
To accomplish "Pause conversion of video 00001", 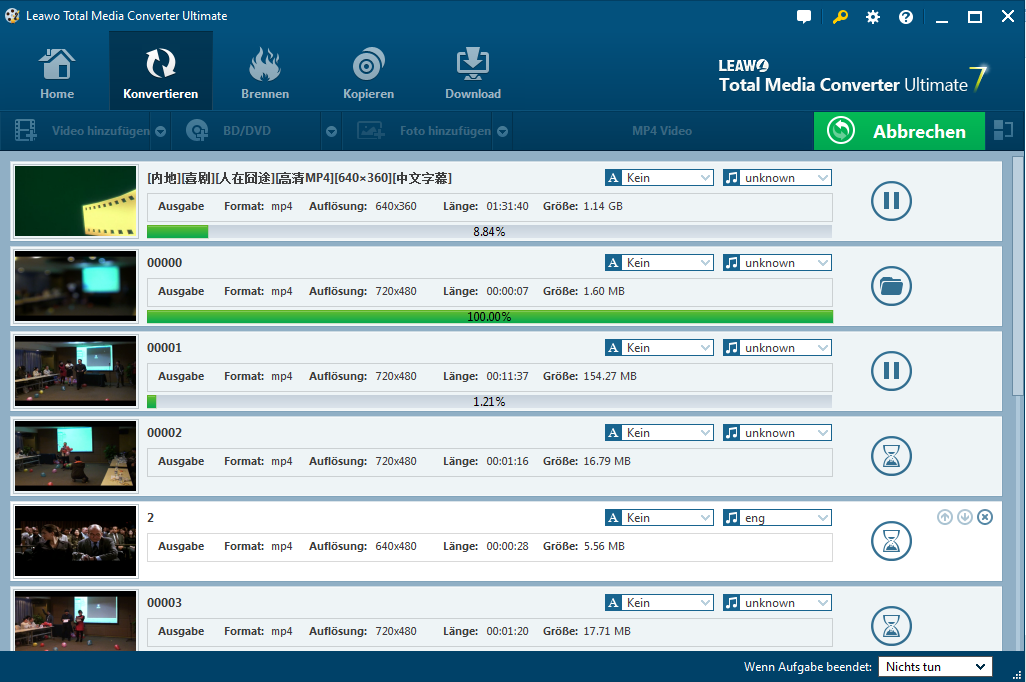I will tap(891, 371).
